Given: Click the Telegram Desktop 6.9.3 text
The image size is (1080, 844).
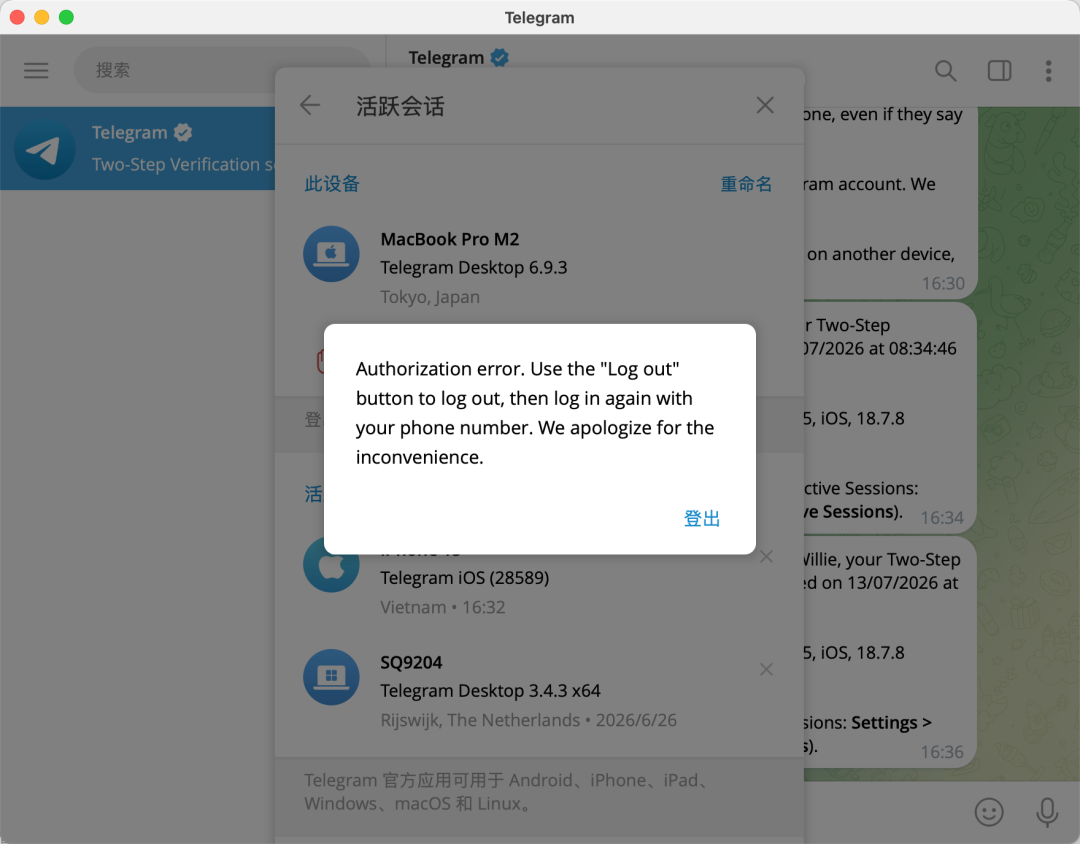Looking at the screenshot, I should click(x=474, y=267).
